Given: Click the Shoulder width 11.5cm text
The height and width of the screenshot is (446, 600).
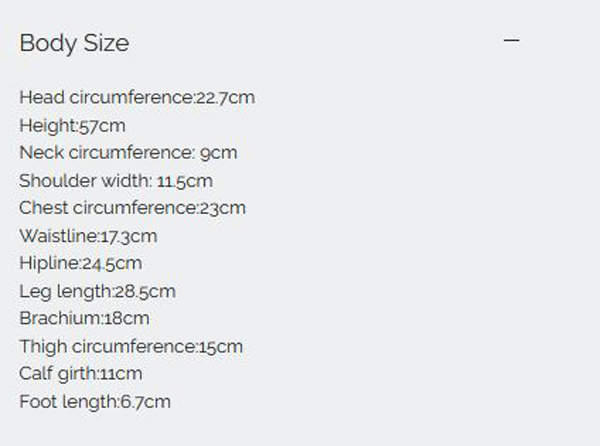Looking at the screenshot, I should pyautogui.click(x=116, y=181).
